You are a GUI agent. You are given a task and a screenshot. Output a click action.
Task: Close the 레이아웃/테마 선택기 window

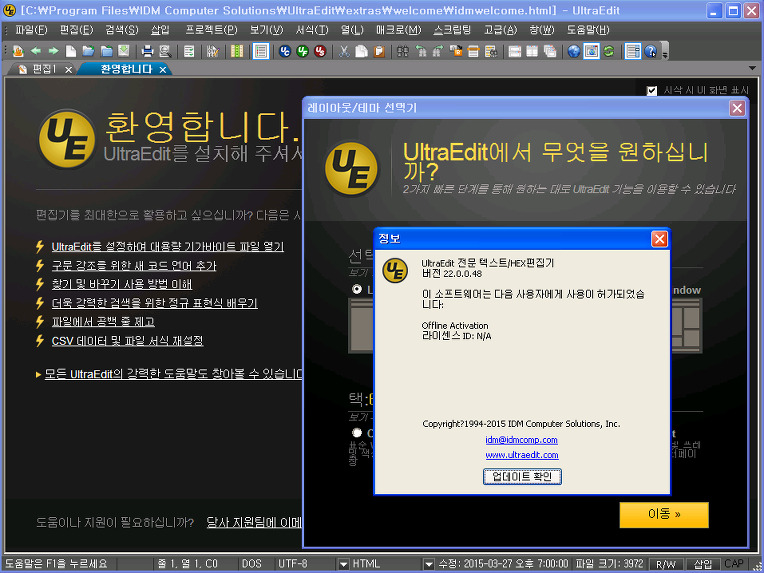tap(737, 108)
